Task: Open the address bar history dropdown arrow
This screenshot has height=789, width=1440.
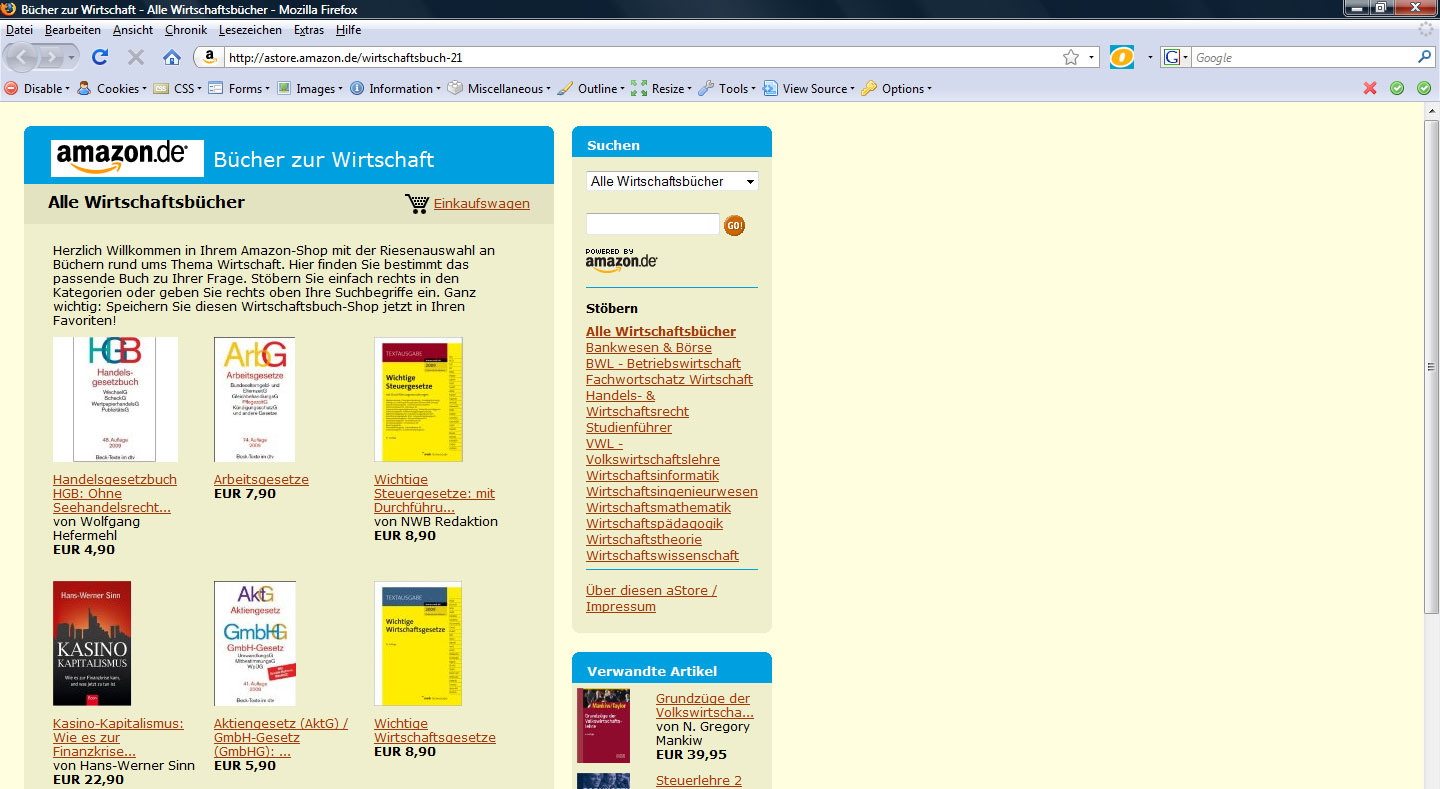Action: point(1092,58)
